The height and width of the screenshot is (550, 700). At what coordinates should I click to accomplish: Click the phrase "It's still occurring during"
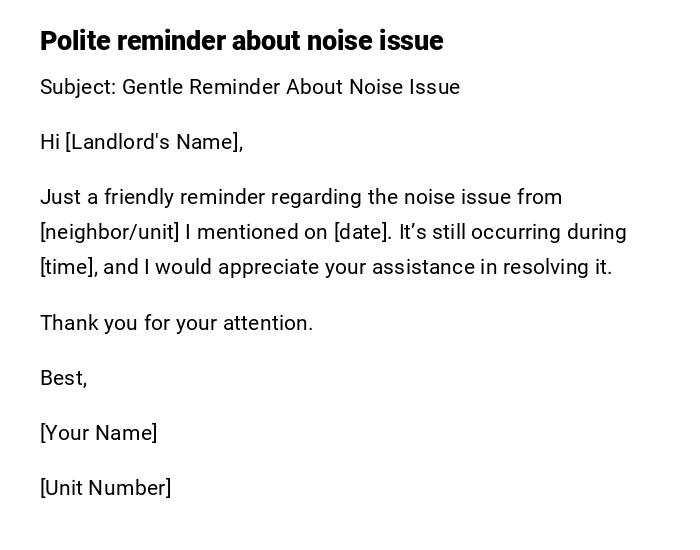click(x=513, y=232)
